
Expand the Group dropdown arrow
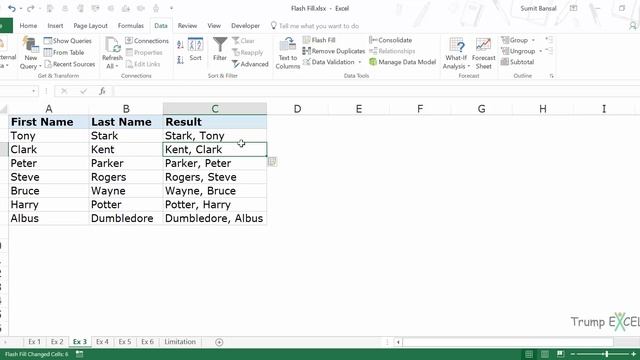[533, 40]
